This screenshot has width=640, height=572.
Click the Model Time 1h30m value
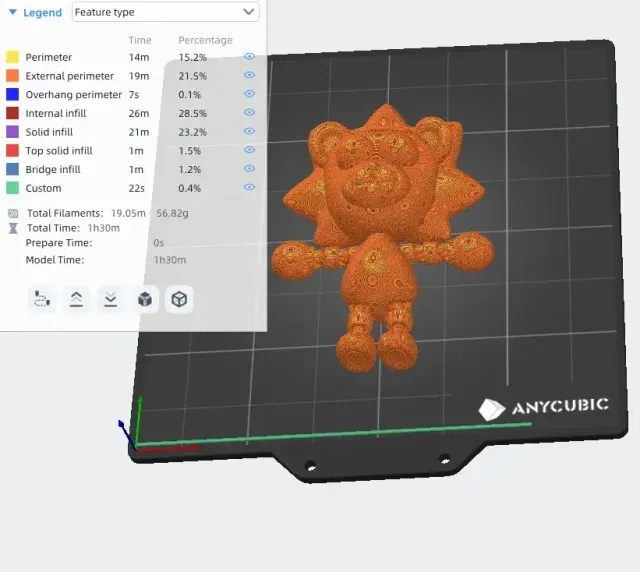click(170, 260)
